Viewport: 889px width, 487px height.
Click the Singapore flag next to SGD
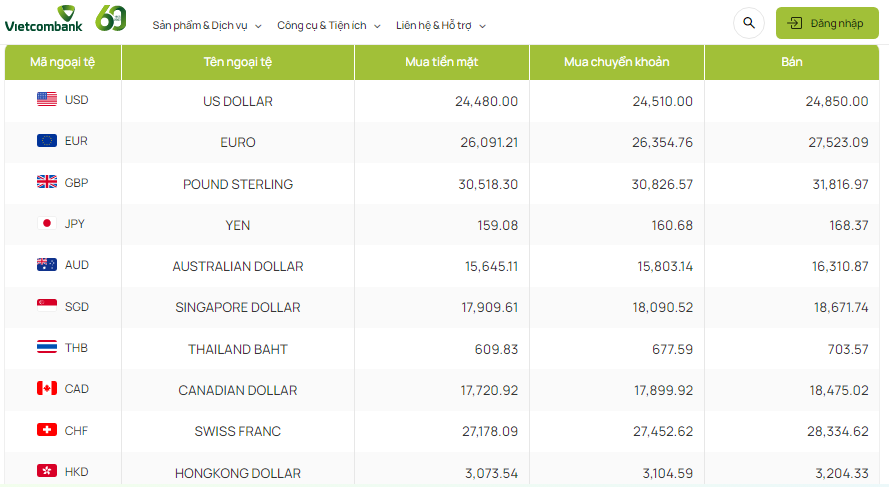[x=47, y=306]
